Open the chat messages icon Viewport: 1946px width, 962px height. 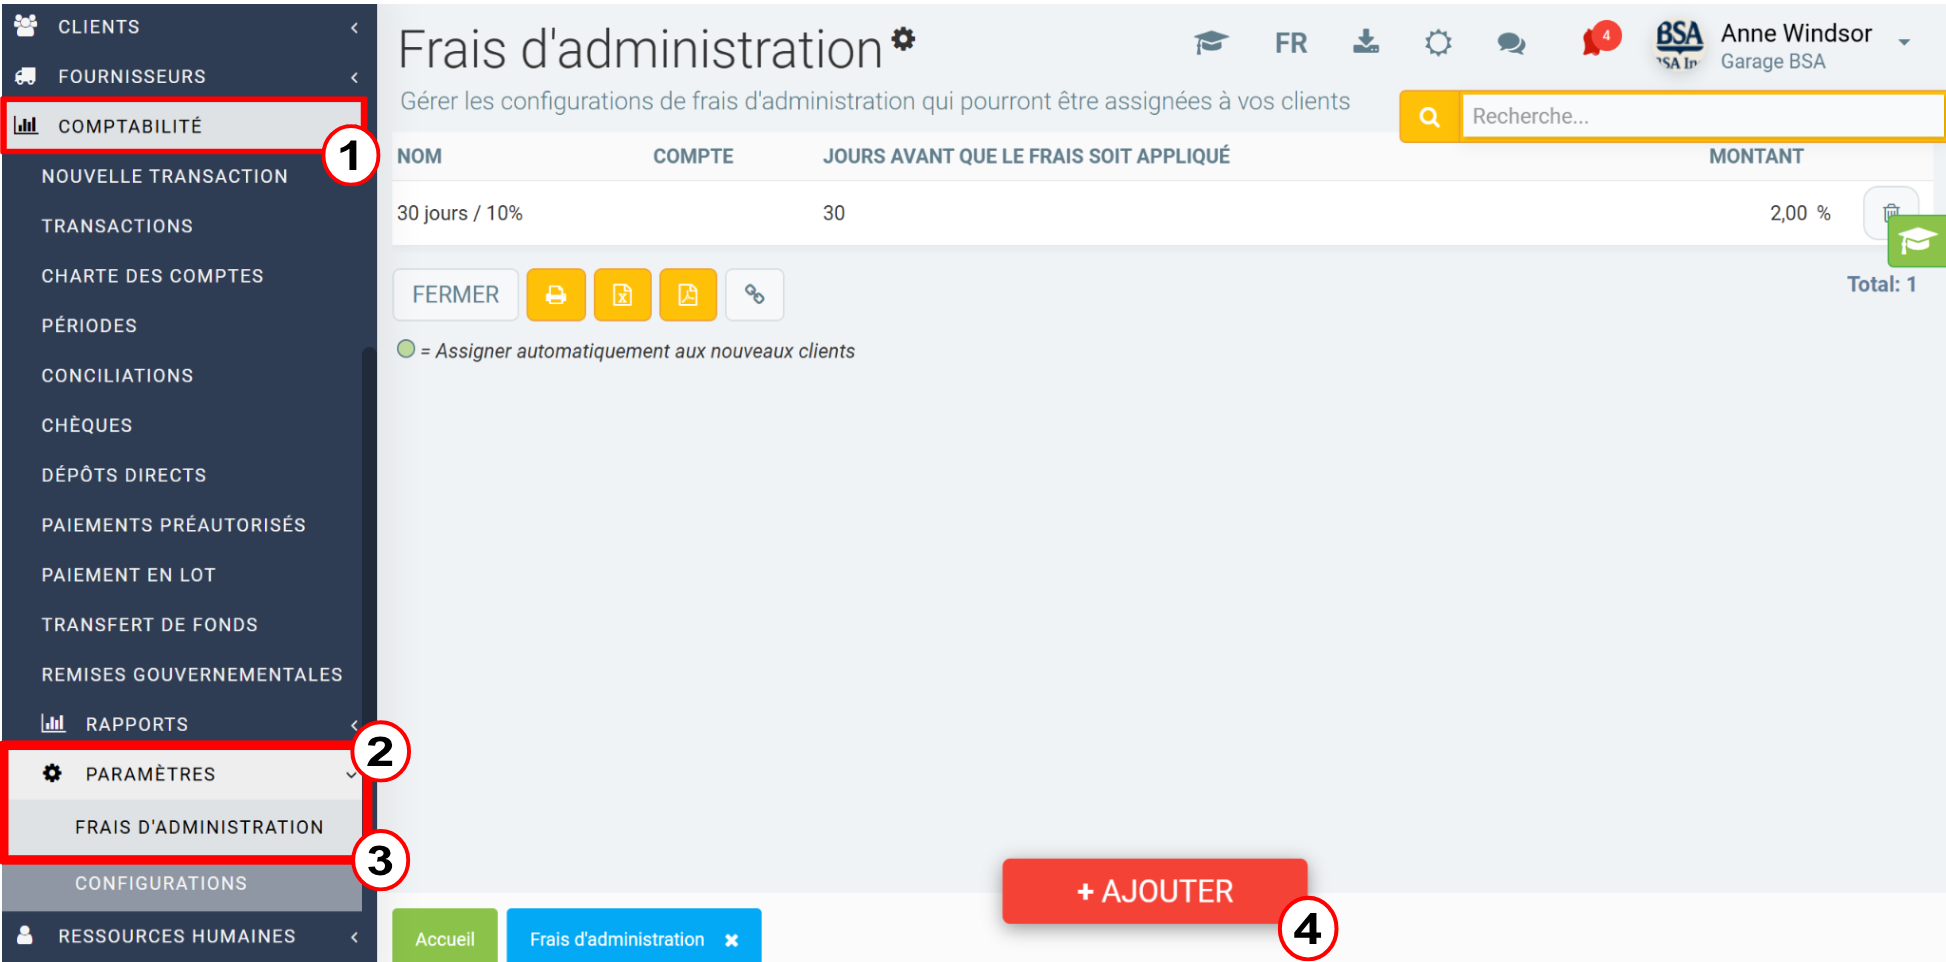(1511, 43)
